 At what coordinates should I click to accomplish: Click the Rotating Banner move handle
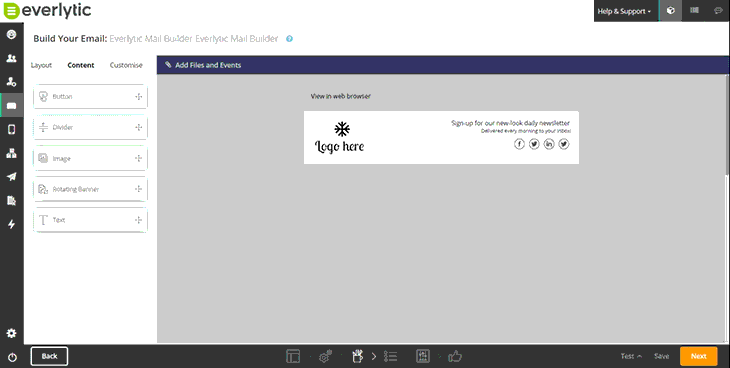pos(138,189)
